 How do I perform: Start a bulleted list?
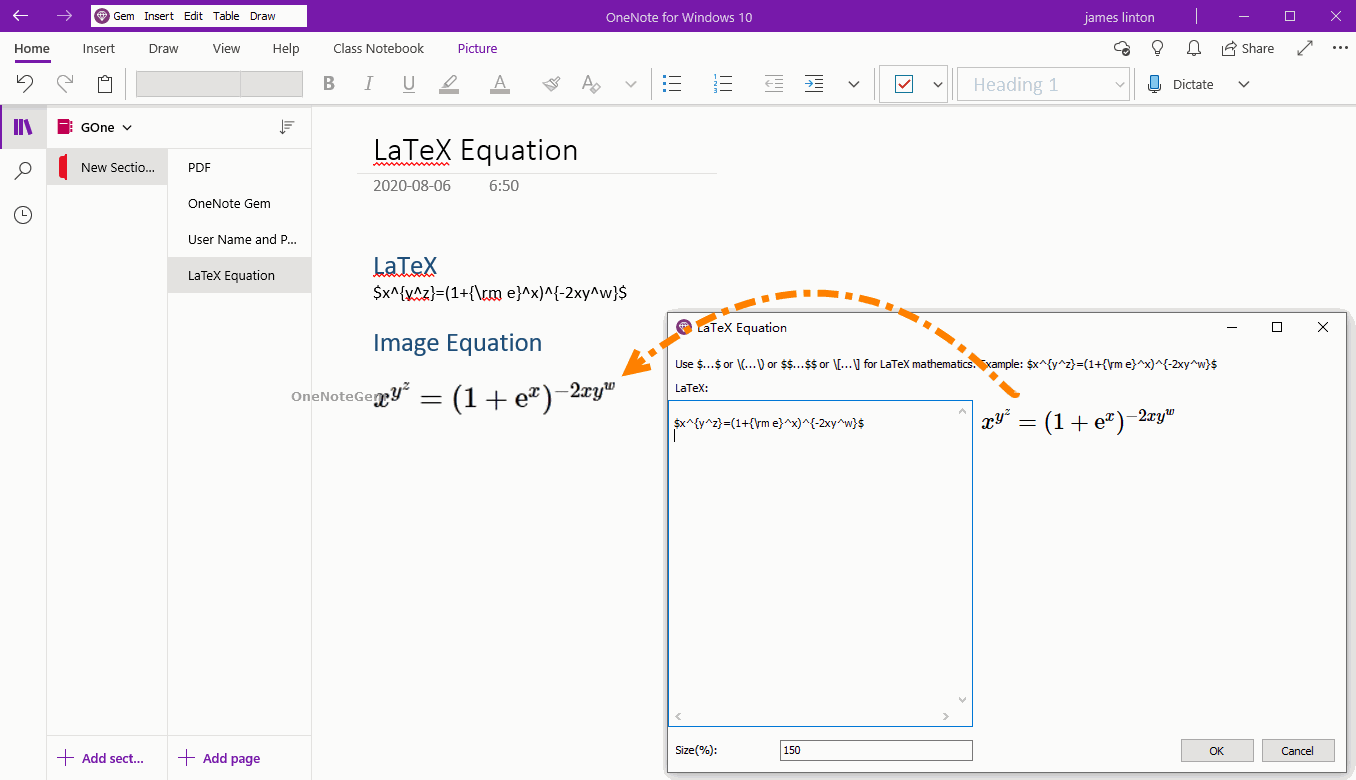[x=672, y=84]
